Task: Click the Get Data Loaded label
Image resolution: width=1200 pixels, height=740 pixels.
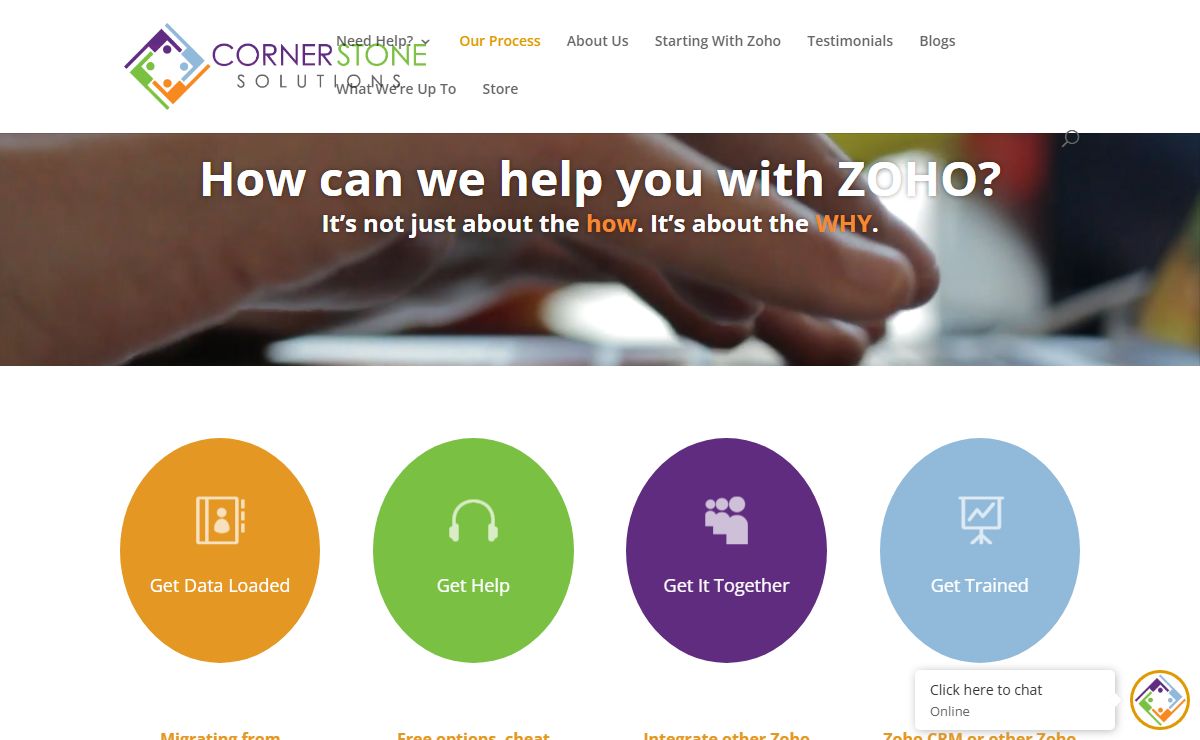Action: point(220,586)
